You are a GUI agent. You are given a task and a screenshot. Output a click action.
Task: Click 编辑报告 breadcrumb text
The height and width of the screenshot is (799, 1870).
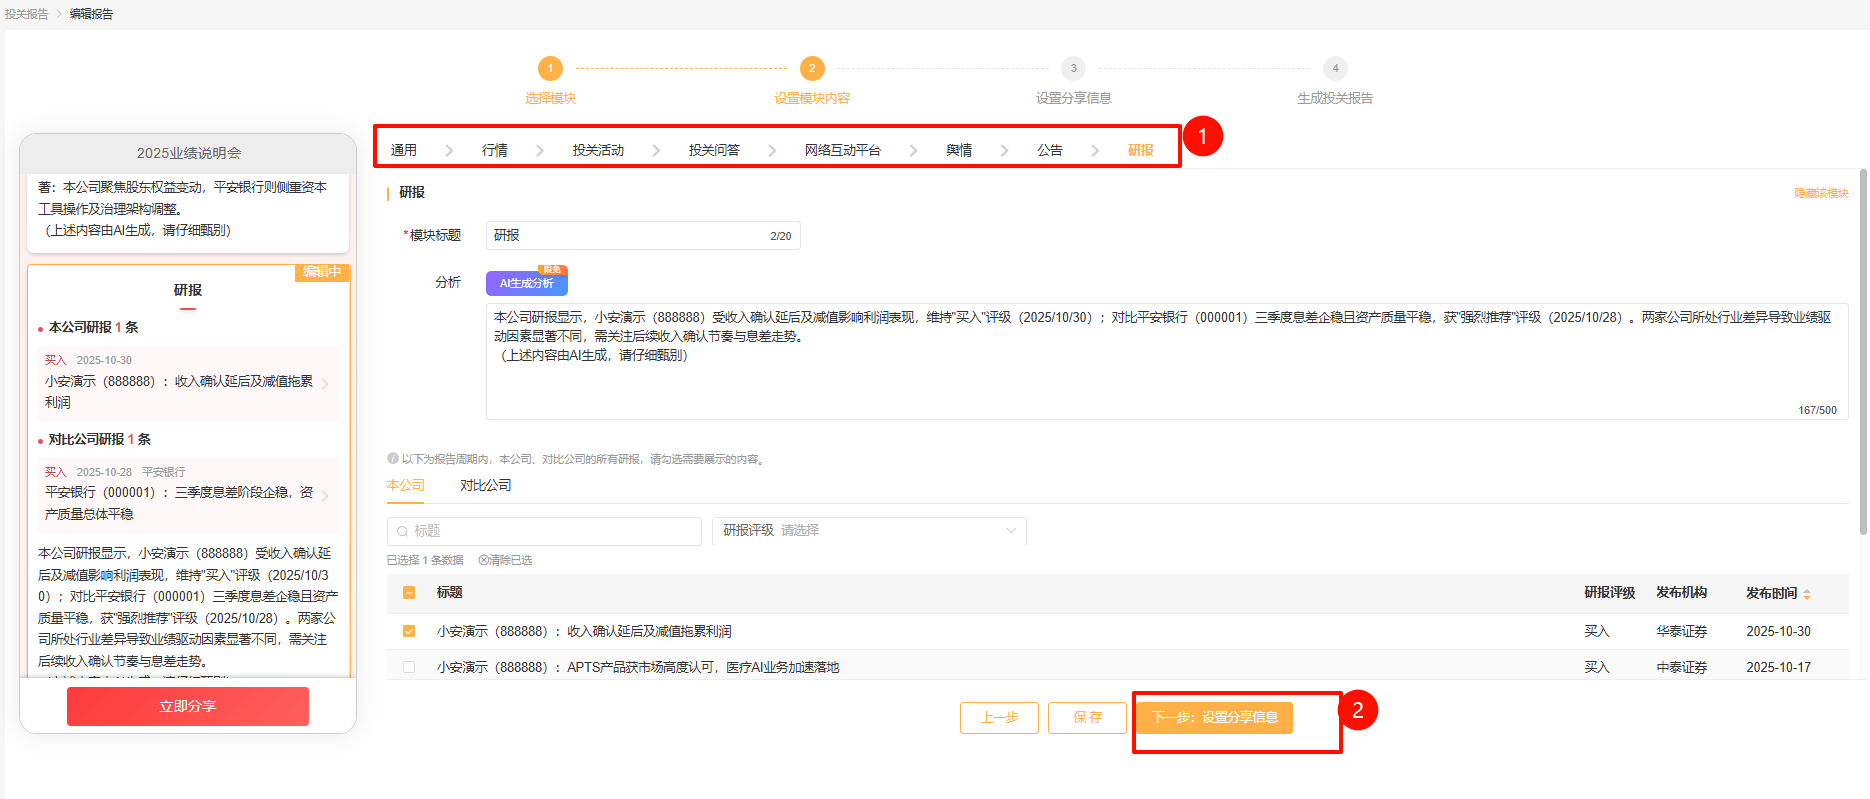(91, 14)
